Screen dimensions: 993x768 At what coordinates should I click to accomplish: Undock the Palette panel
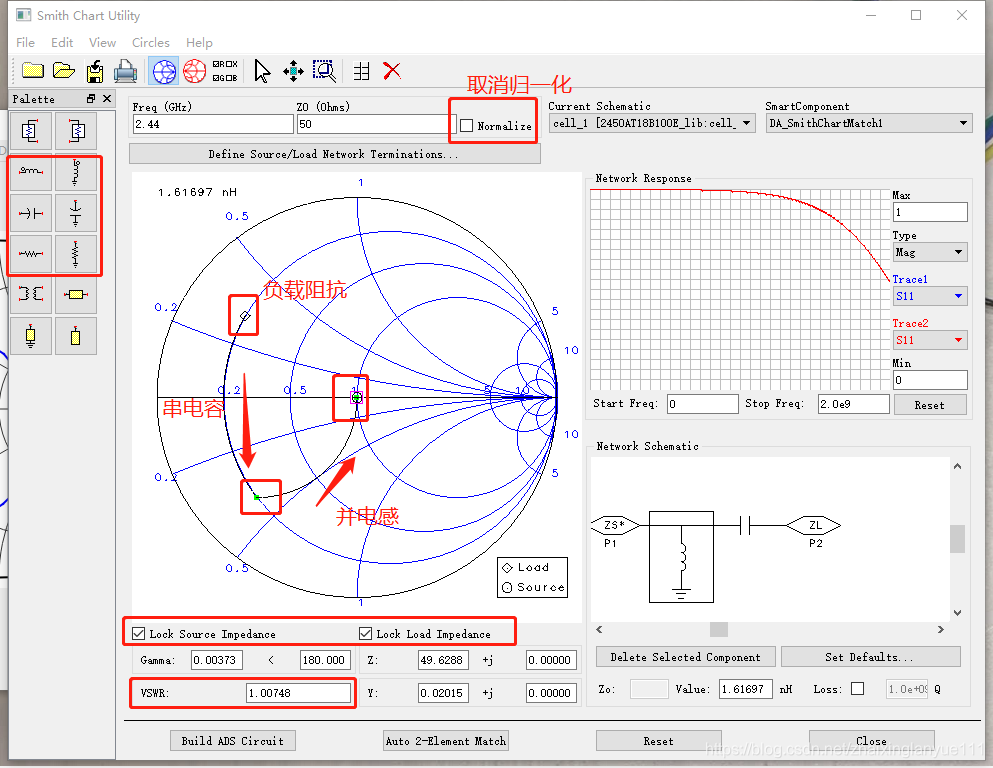pyautogui.click(x=91, y=99)
